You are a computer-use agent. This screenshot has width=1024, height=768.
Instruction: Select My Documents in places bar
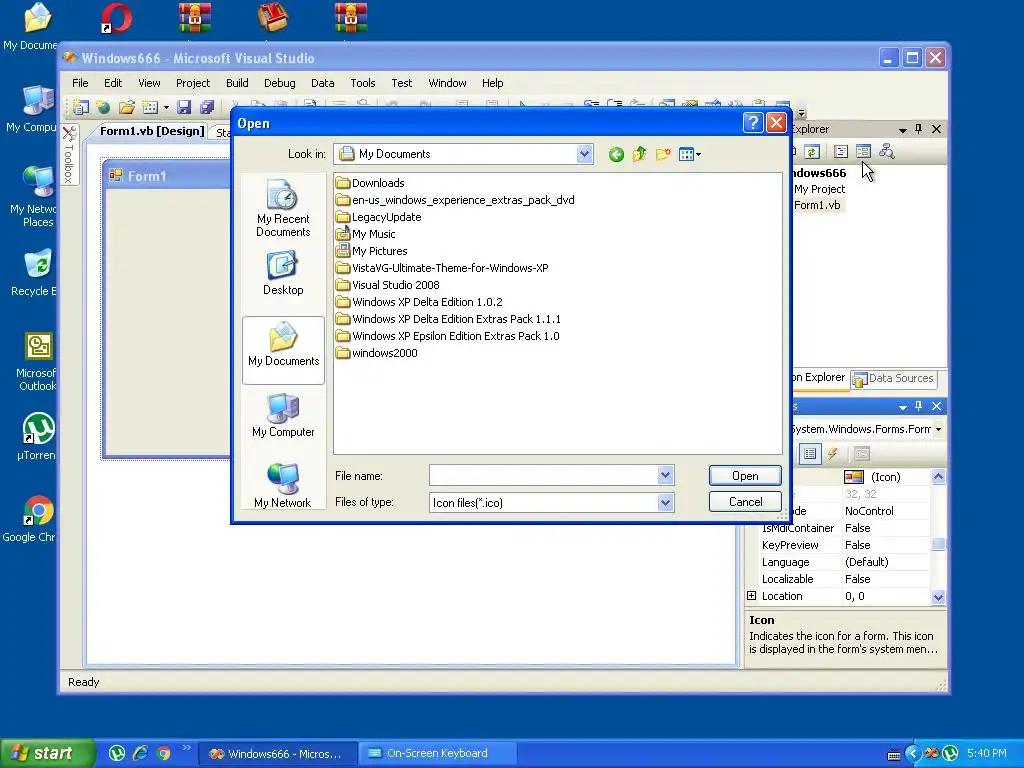point(283,350)
